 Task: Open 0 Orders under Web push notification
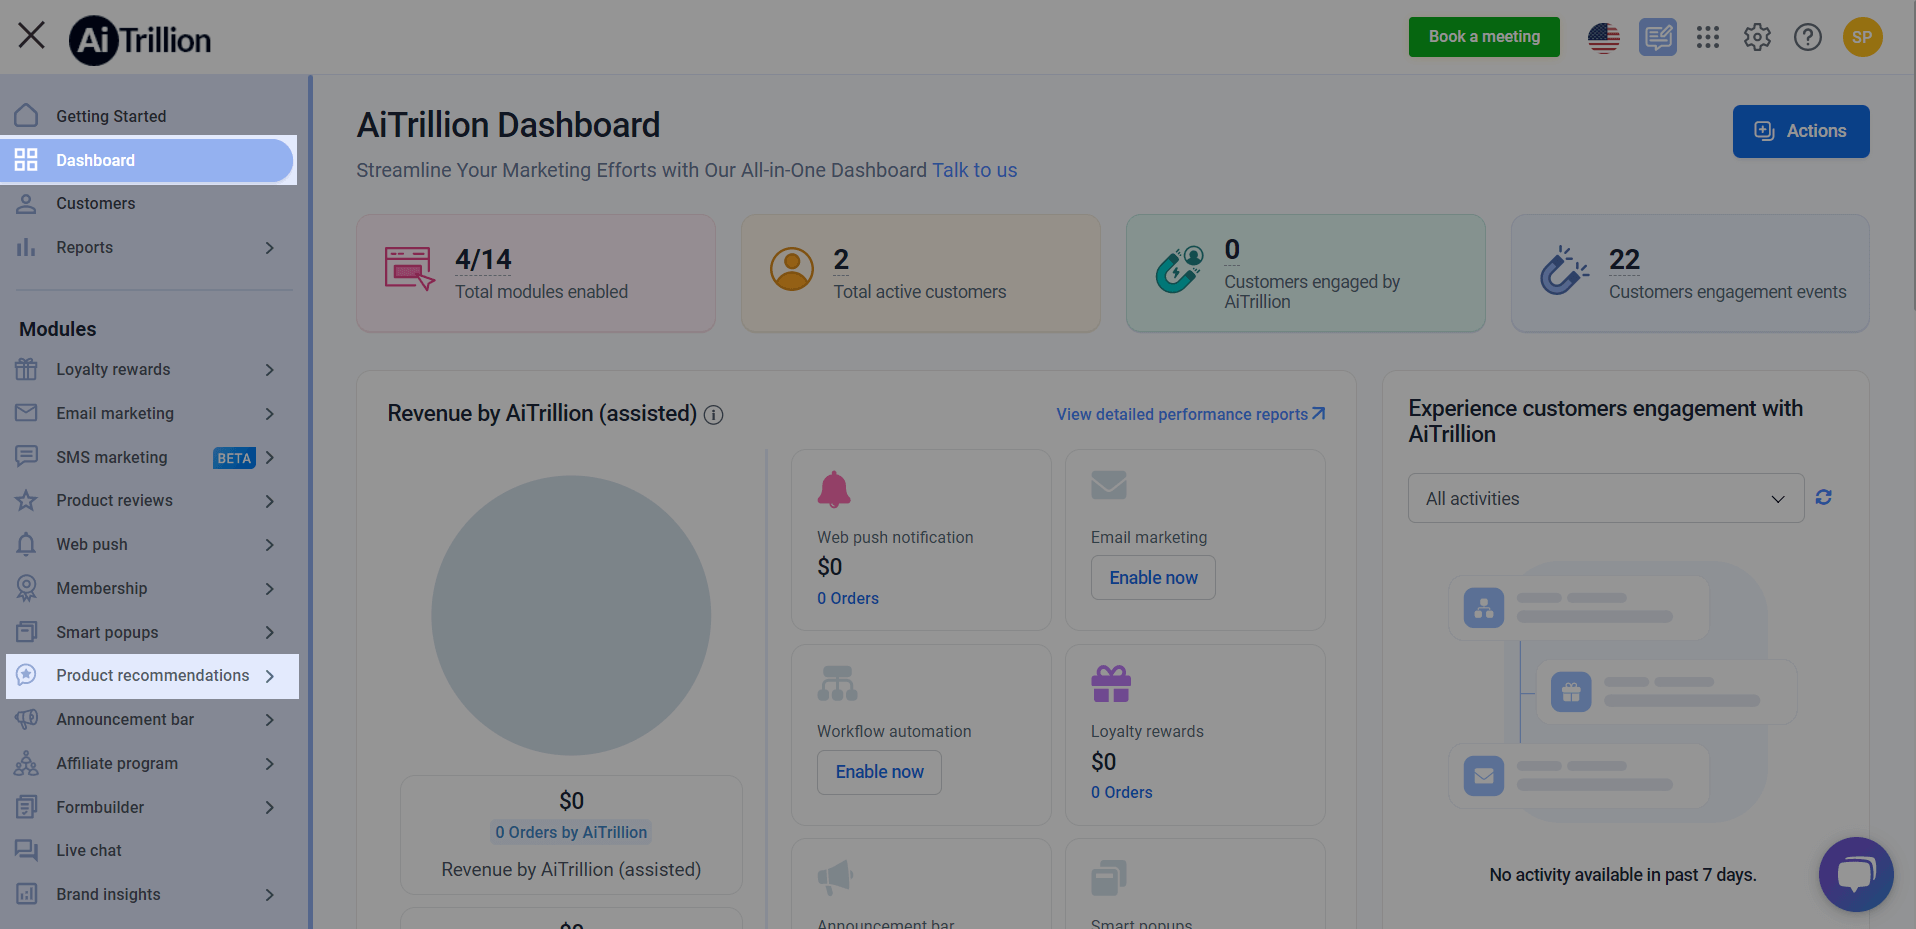pyautogui.click(x=848, y=598)
